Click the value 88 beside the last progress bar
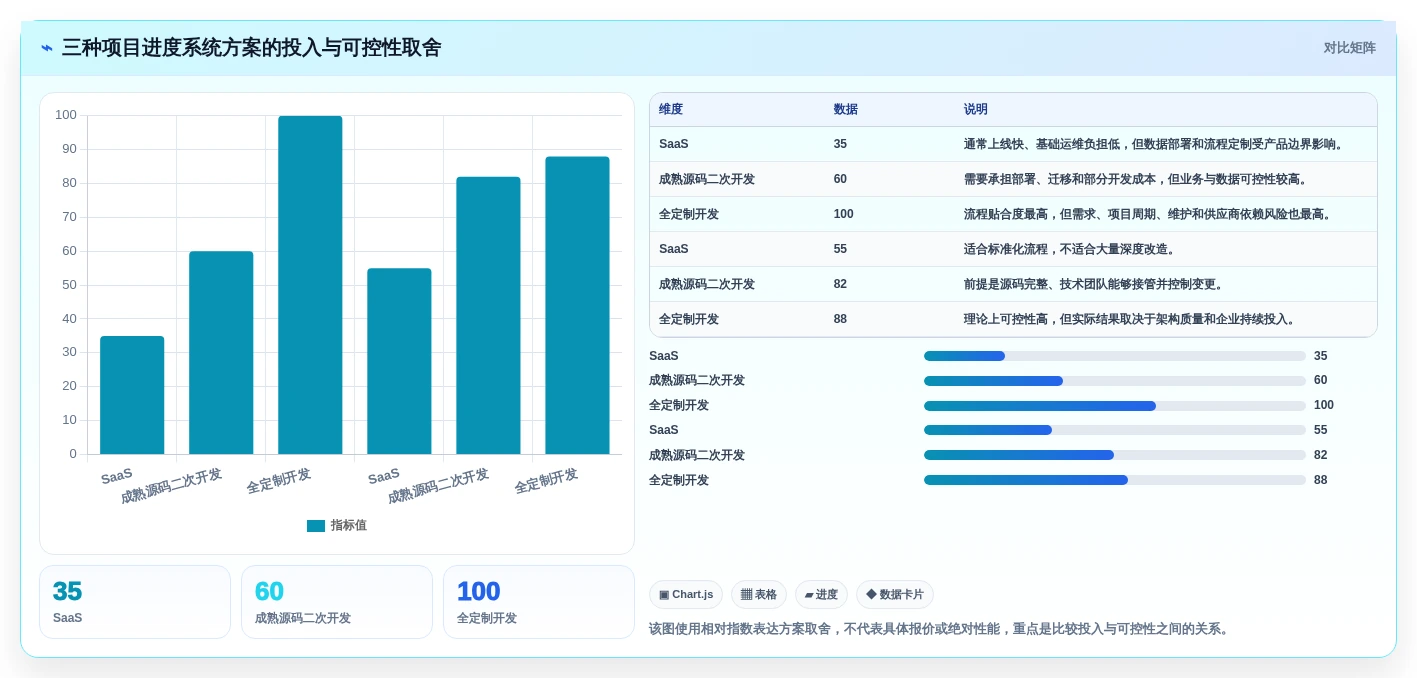Screen dimensions: 1417x678 point(1321,480)
